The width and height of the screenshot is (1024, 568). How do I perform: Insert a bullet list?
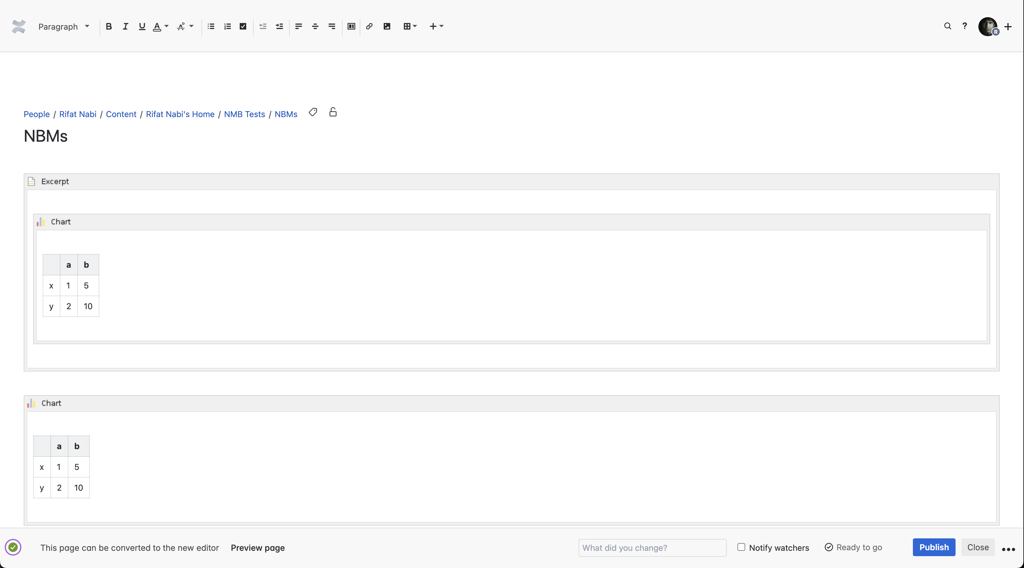pos(211,27)
